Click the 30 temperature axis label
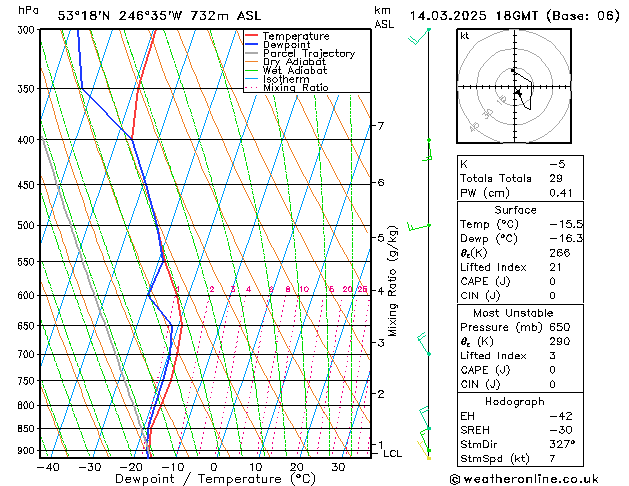Viewport: 629px width, 486px height. [338, 468]
